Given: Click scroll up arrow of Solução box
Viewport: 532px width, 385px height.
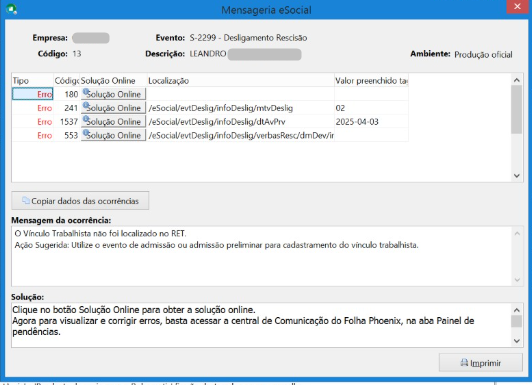Looking at the screenshot, I should point(517,310).
